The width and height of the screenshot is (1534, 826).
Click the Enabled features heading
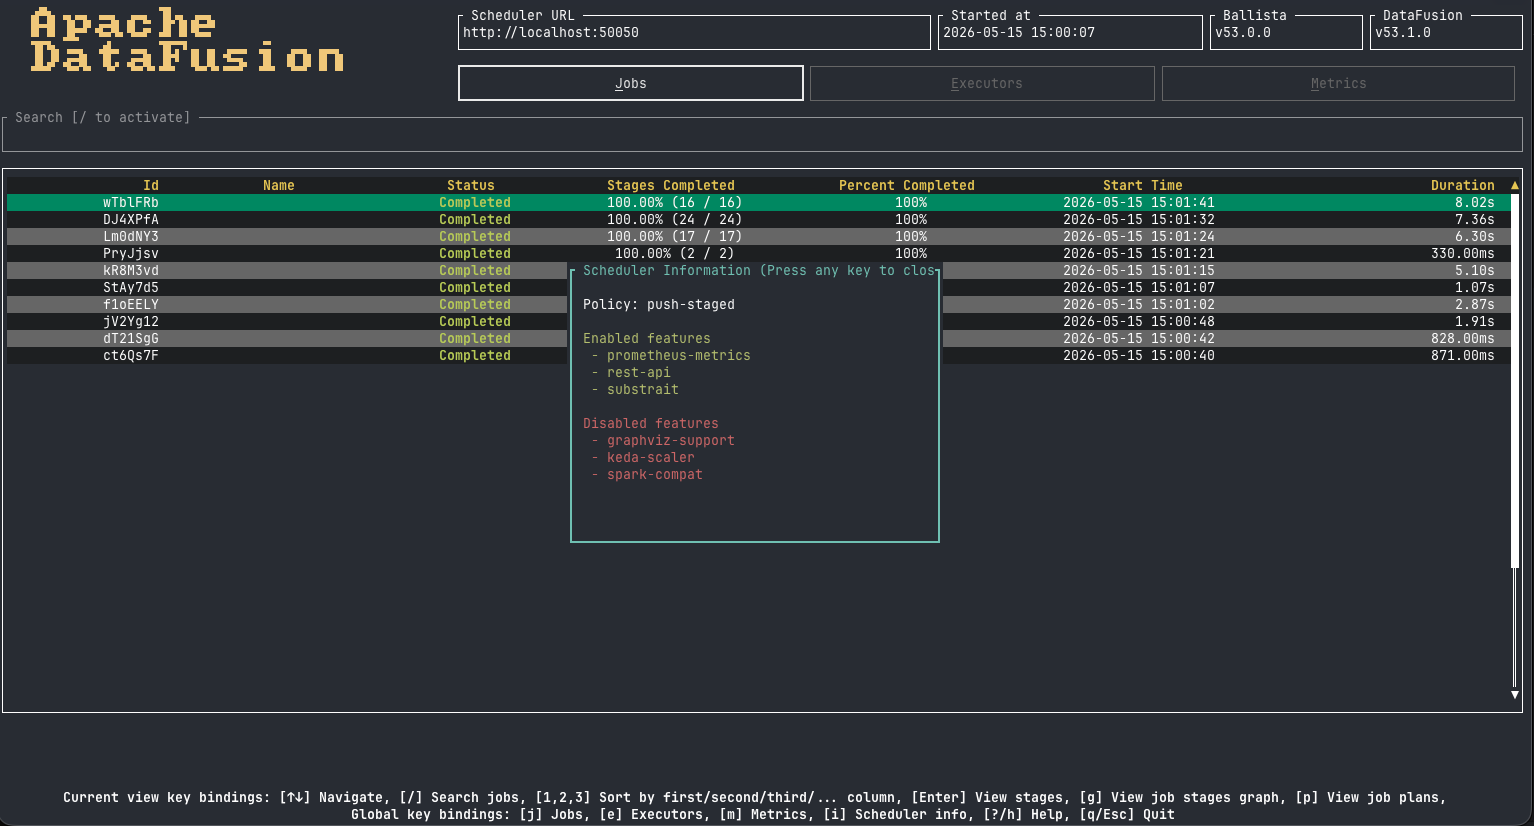(x=647, y=338)
